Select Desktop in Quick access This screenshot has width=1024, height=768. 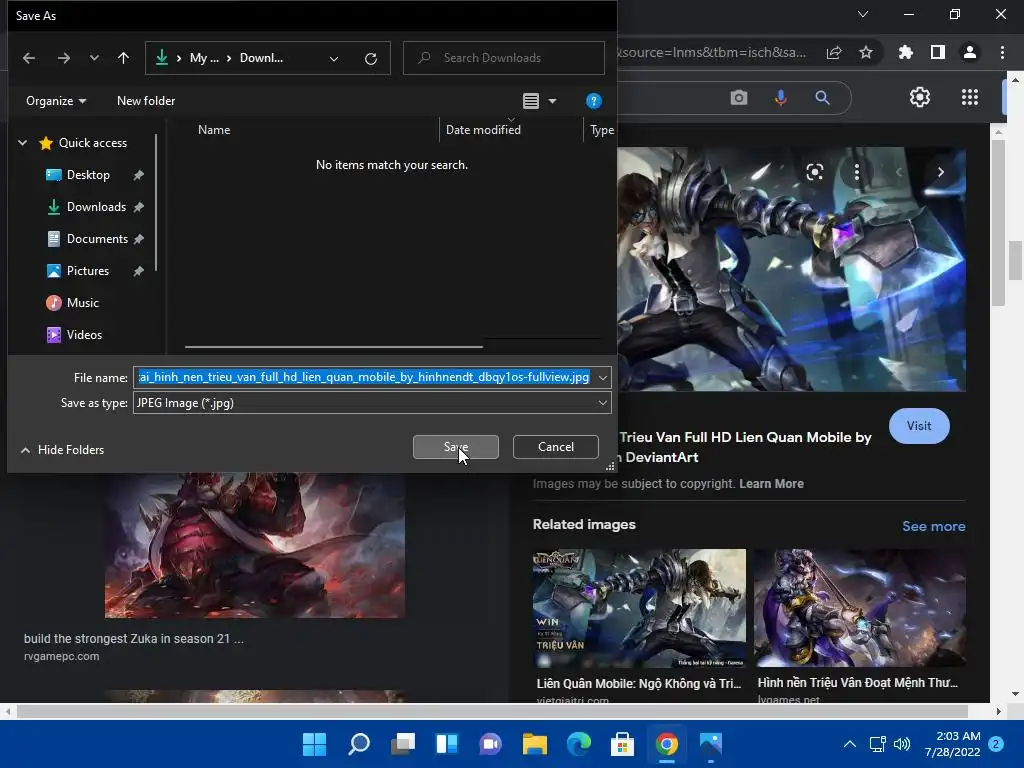pyautogui.click(x=88, y=175)
